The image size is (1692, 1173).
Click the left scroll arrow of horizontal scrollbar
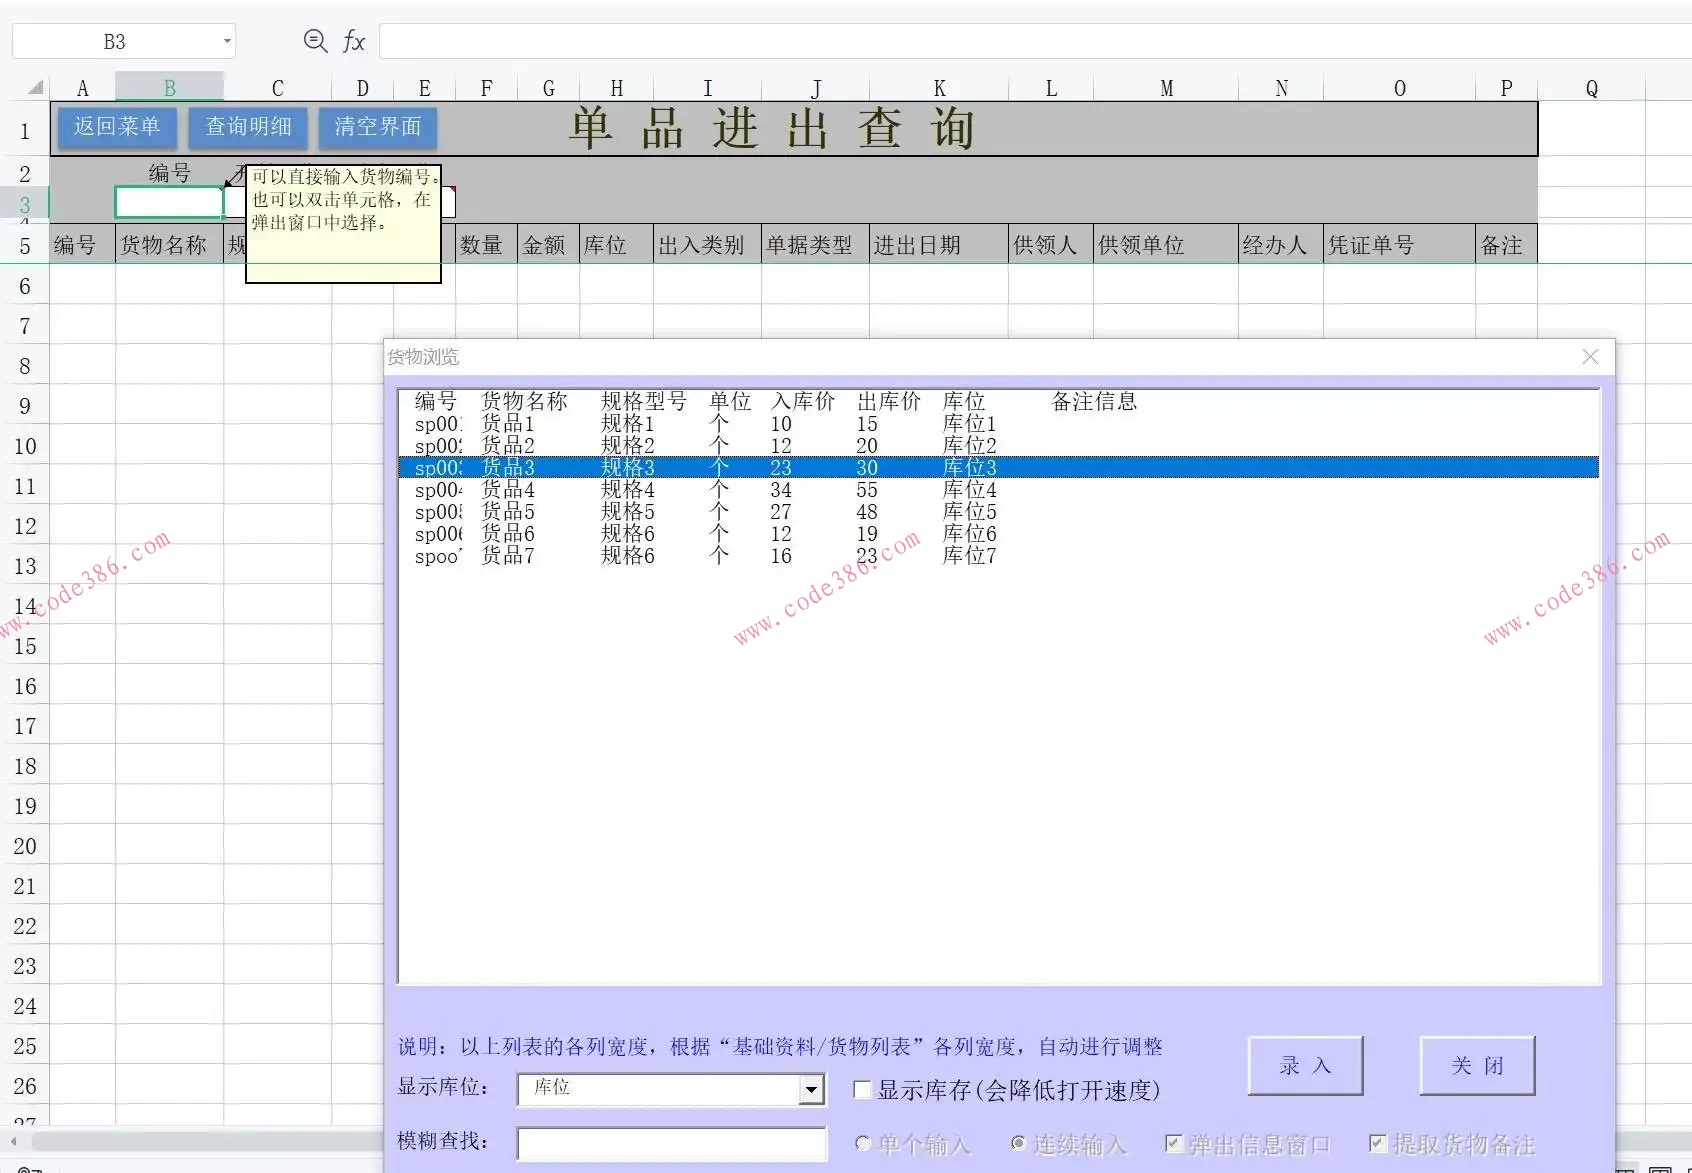(x=14, y=1141)
